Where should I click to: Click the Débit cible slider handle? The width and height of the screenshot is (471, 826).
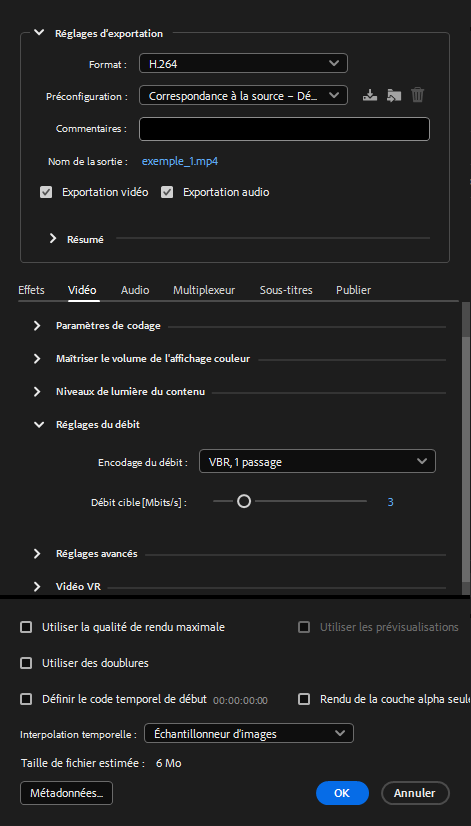tap(244, 501)
